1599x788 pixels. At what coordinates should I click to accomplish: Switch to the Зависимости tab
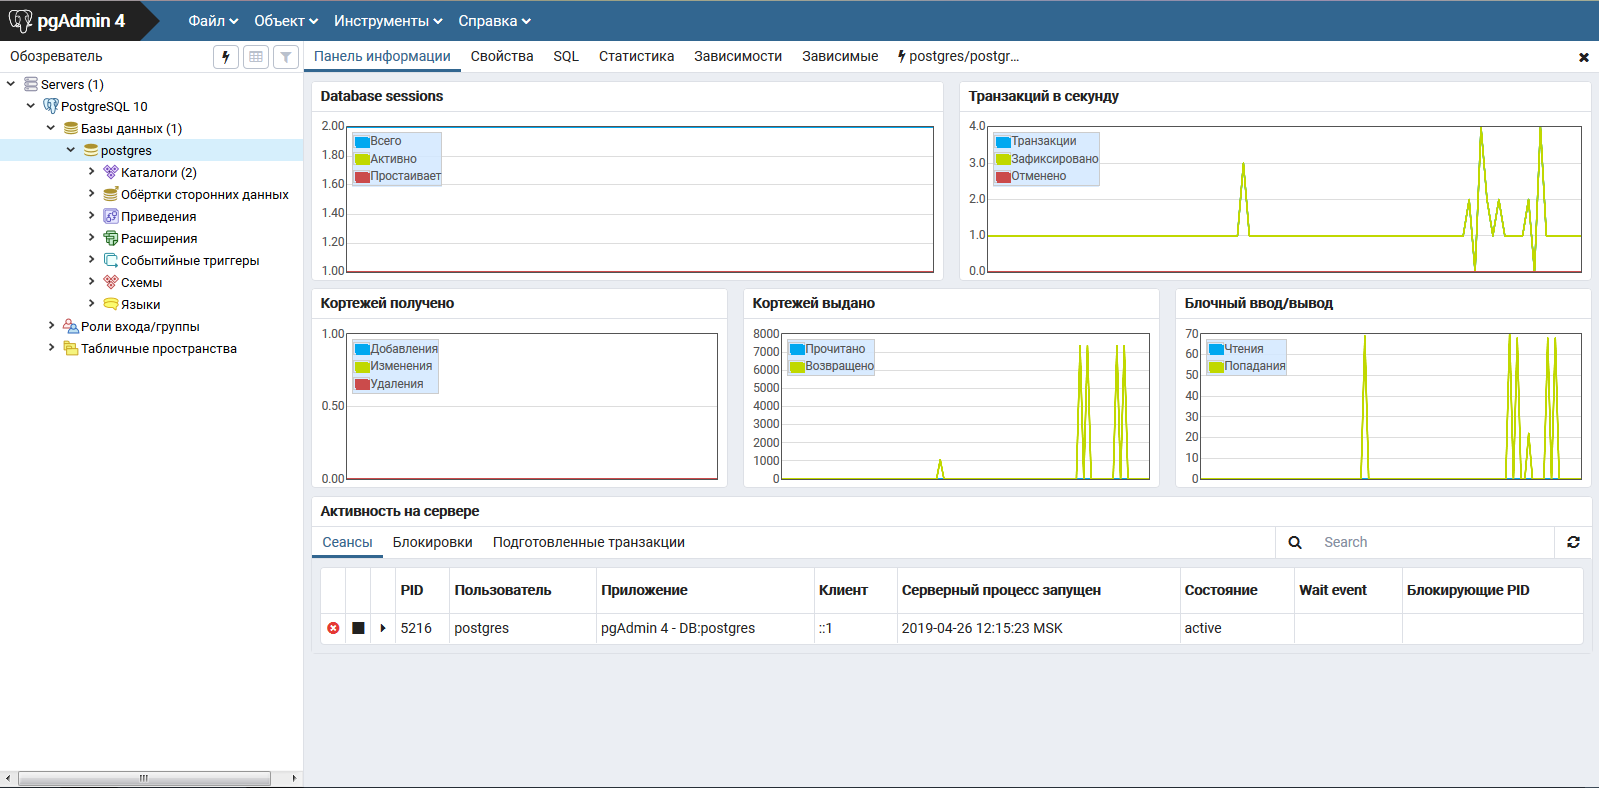[738, 57]
